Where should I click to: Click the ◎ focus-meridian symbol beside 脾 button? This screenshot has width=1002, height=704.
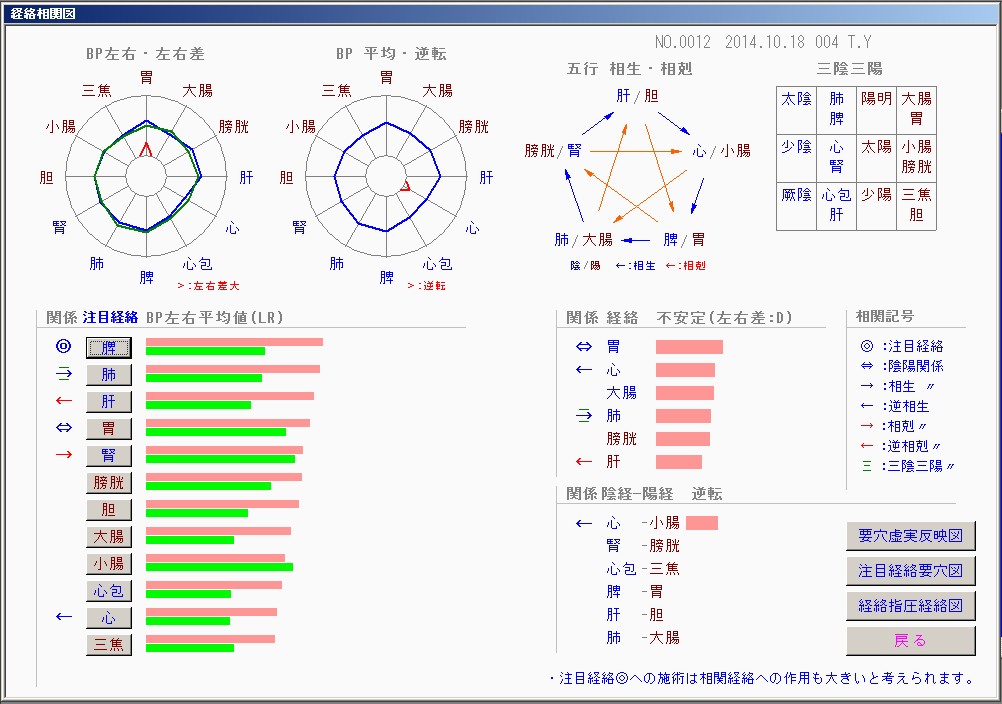[64, 347]
